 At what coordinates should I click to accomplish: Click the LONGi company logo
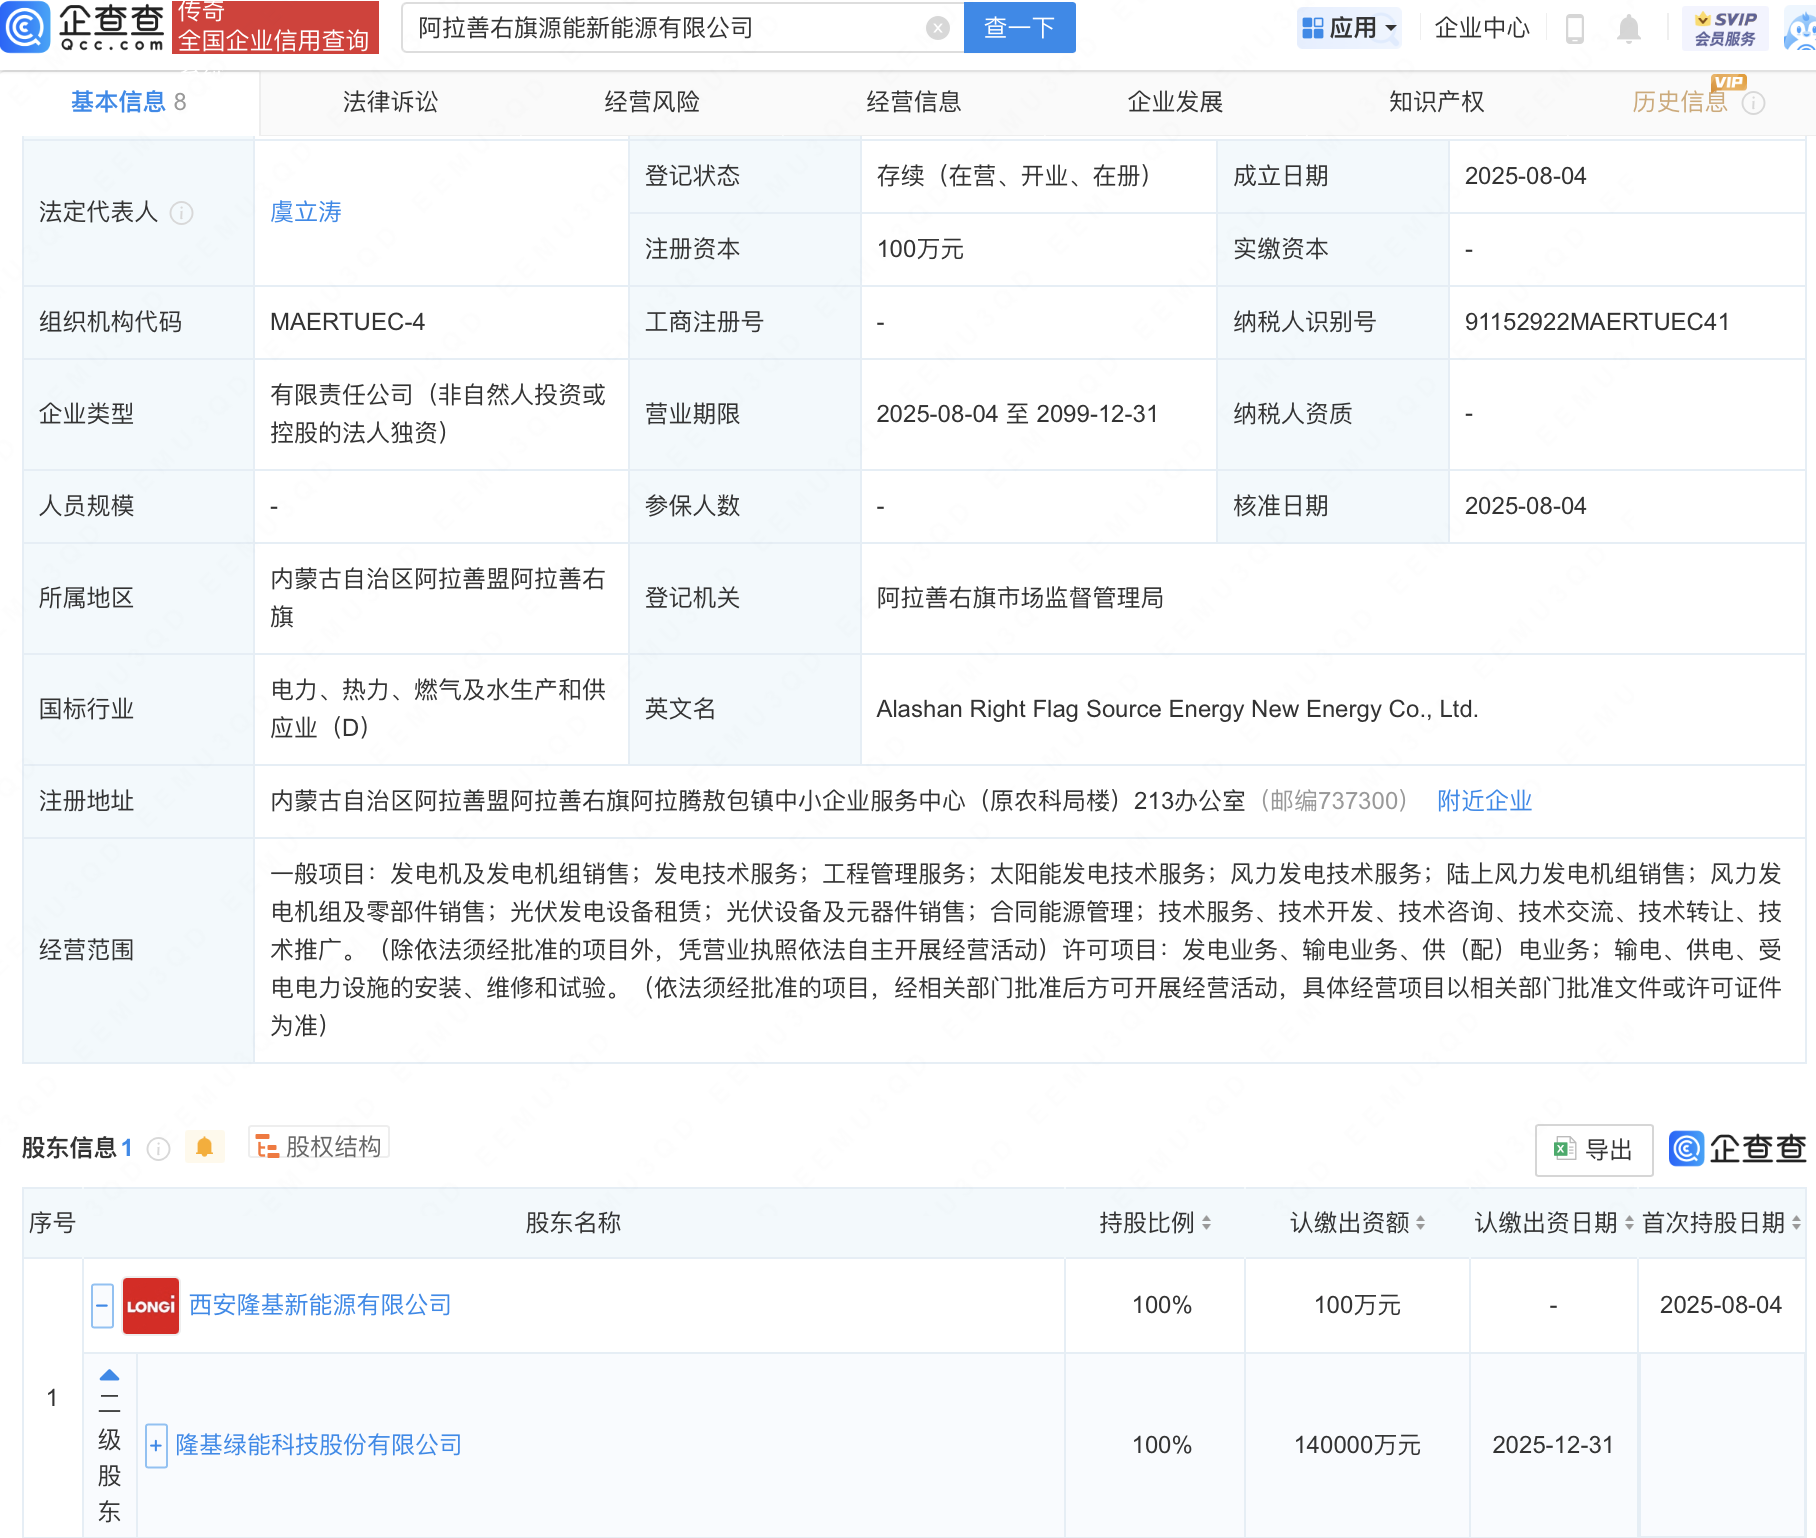pyautogui.click(x=151, y=1305)
